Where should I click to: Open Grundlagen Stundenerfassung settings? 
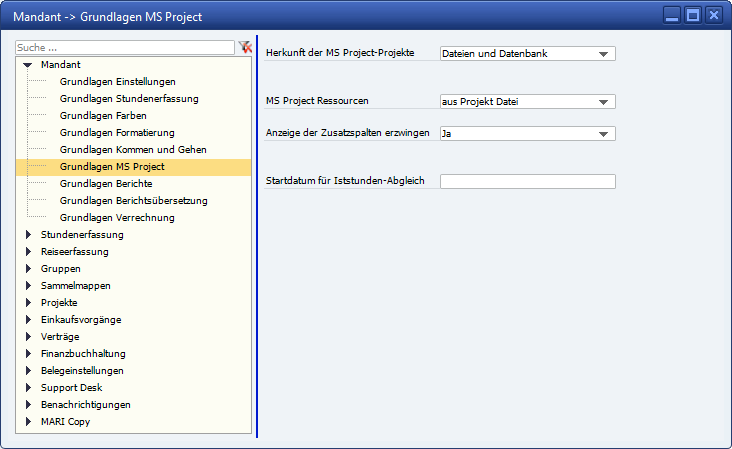[x=128, y=98]
